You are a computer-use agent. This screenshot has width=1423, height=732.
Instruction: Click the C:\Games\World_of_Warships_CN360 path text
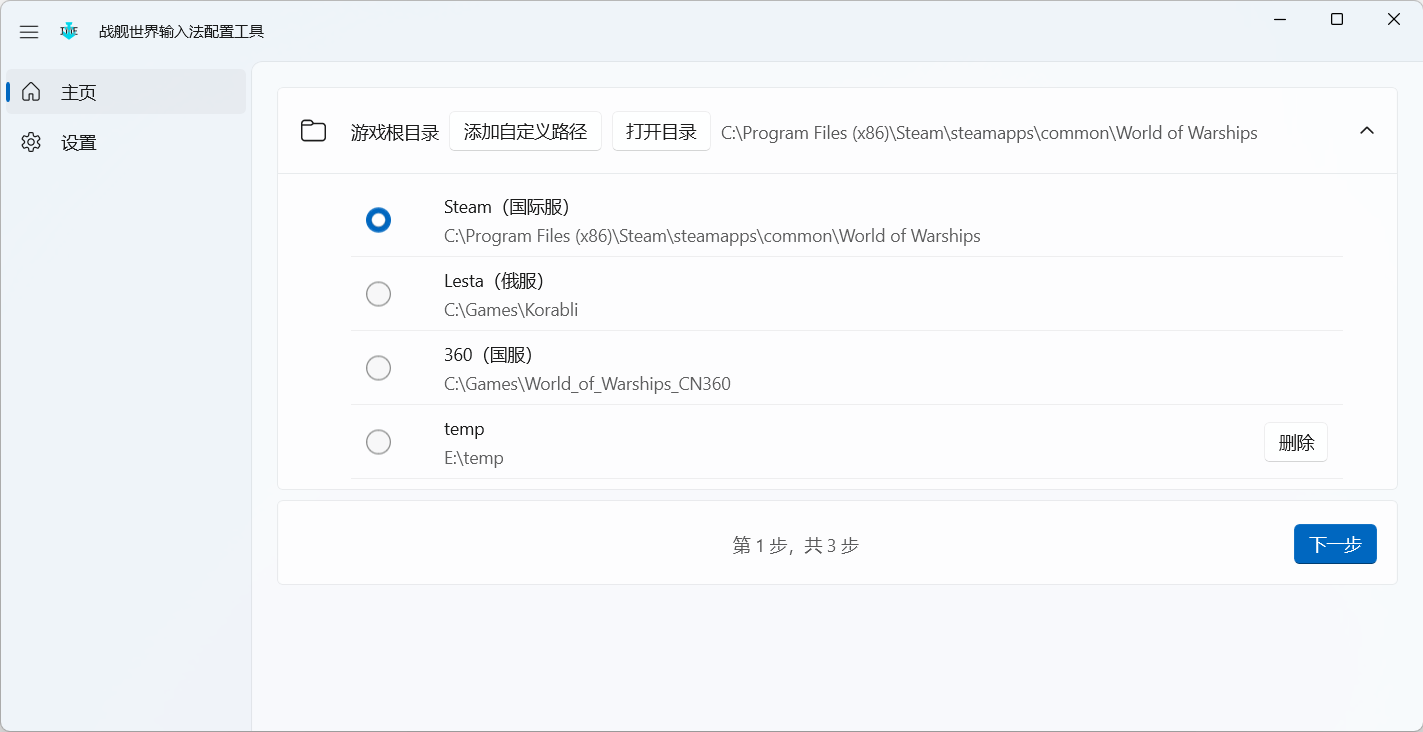pyautogui.click(x=587, y=384)
